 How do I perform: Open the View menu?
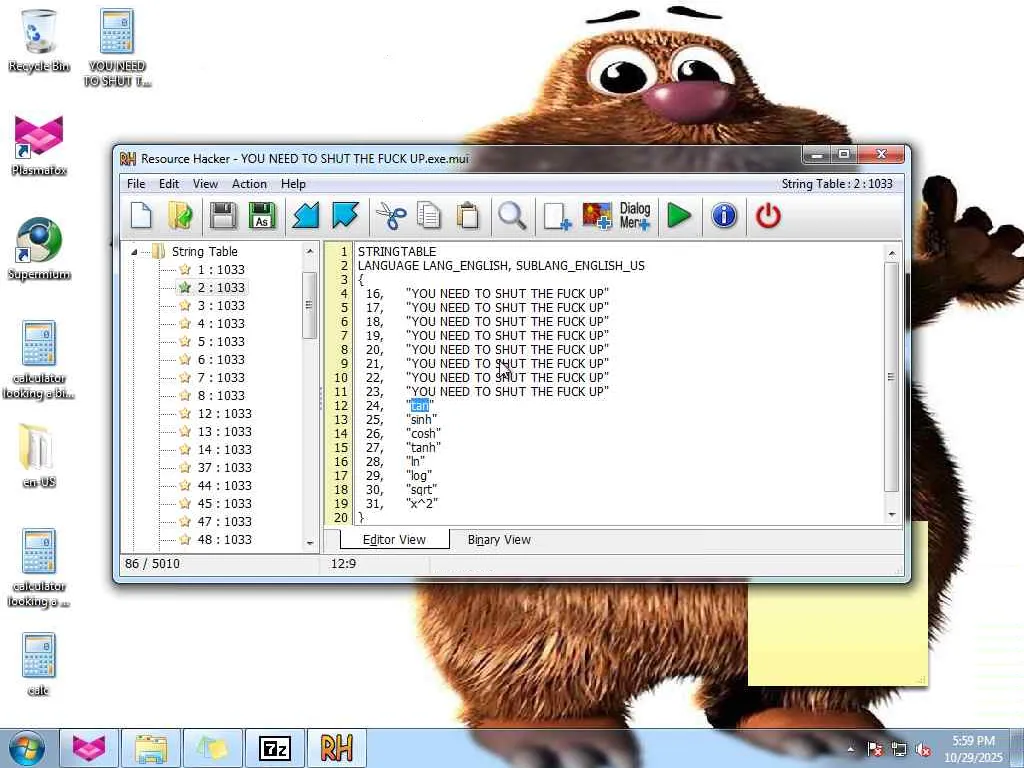coord(205,184)
